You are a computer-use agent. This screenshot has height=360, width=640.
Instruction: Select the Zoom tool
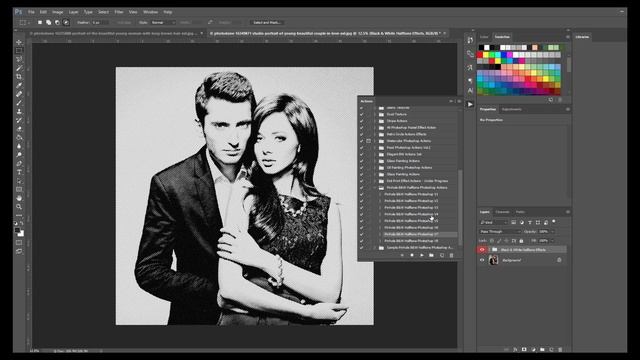pyautogui.click(x=19, y=207)
